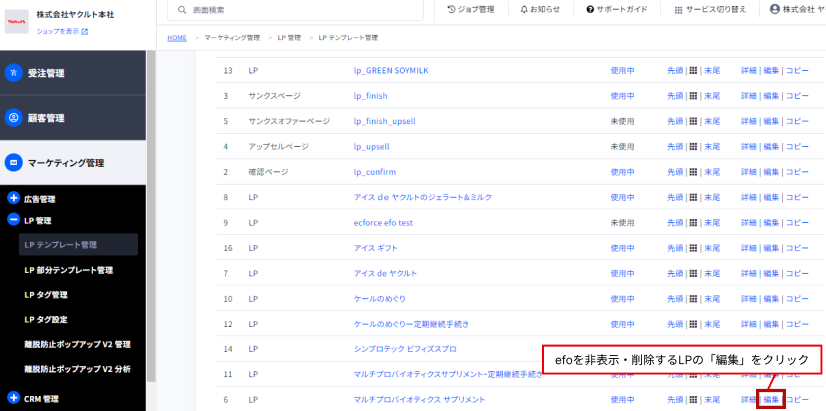Click the sort grid icon for lp_finish
This screenshot has height=411, width=826.
[x=694, y=96]
